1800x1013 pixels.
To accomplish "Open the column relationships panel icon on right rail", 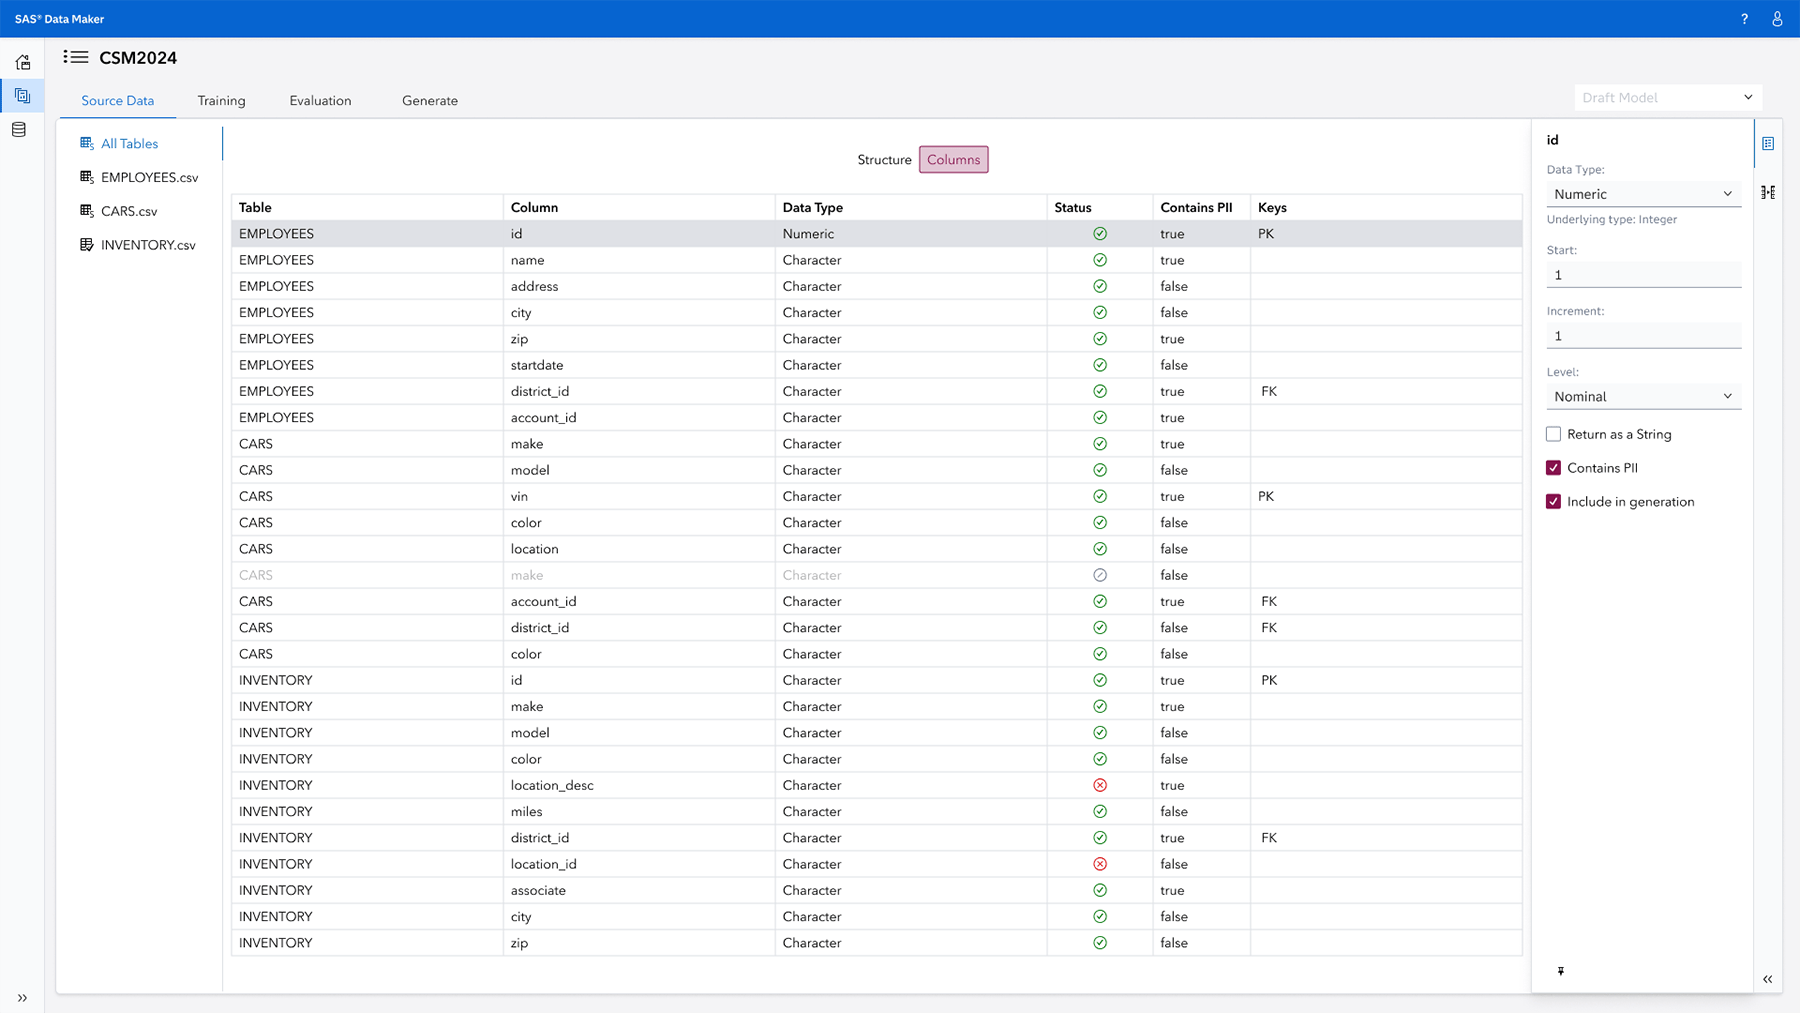I will tap(1769, 191).
